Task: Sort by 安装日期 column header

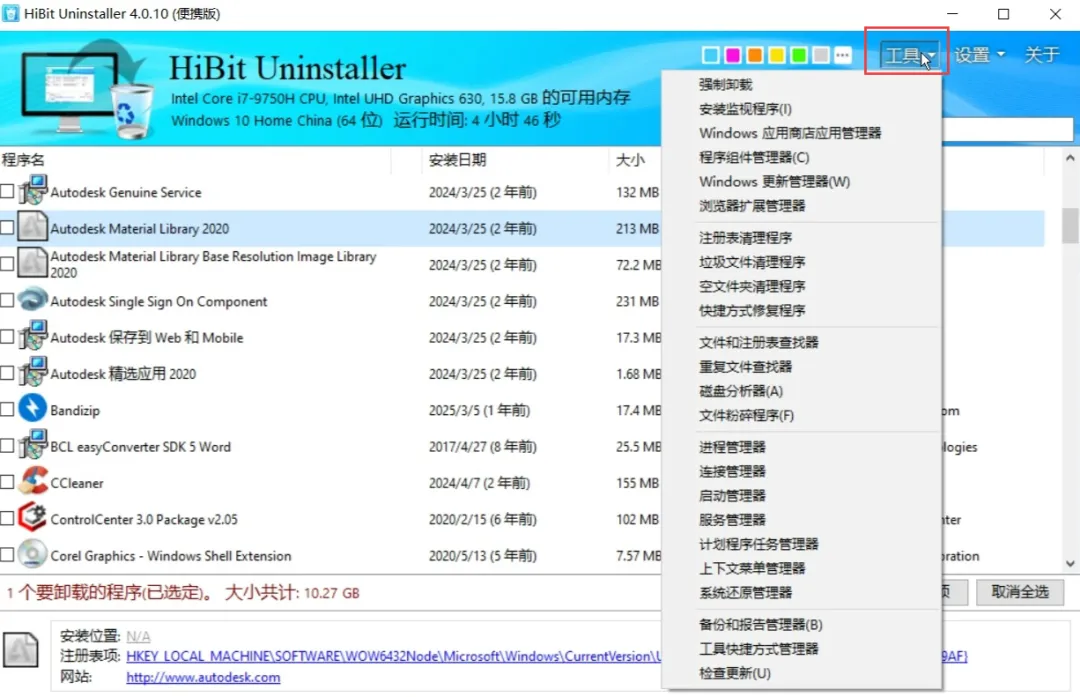Action: (x=457, y=160)
